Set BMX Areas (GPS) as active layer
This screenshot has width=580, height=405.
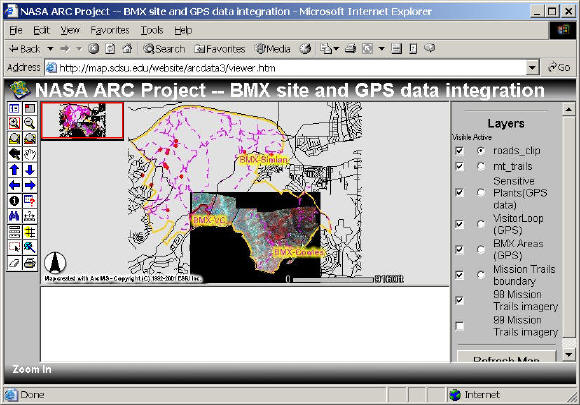tap(481, 250)
